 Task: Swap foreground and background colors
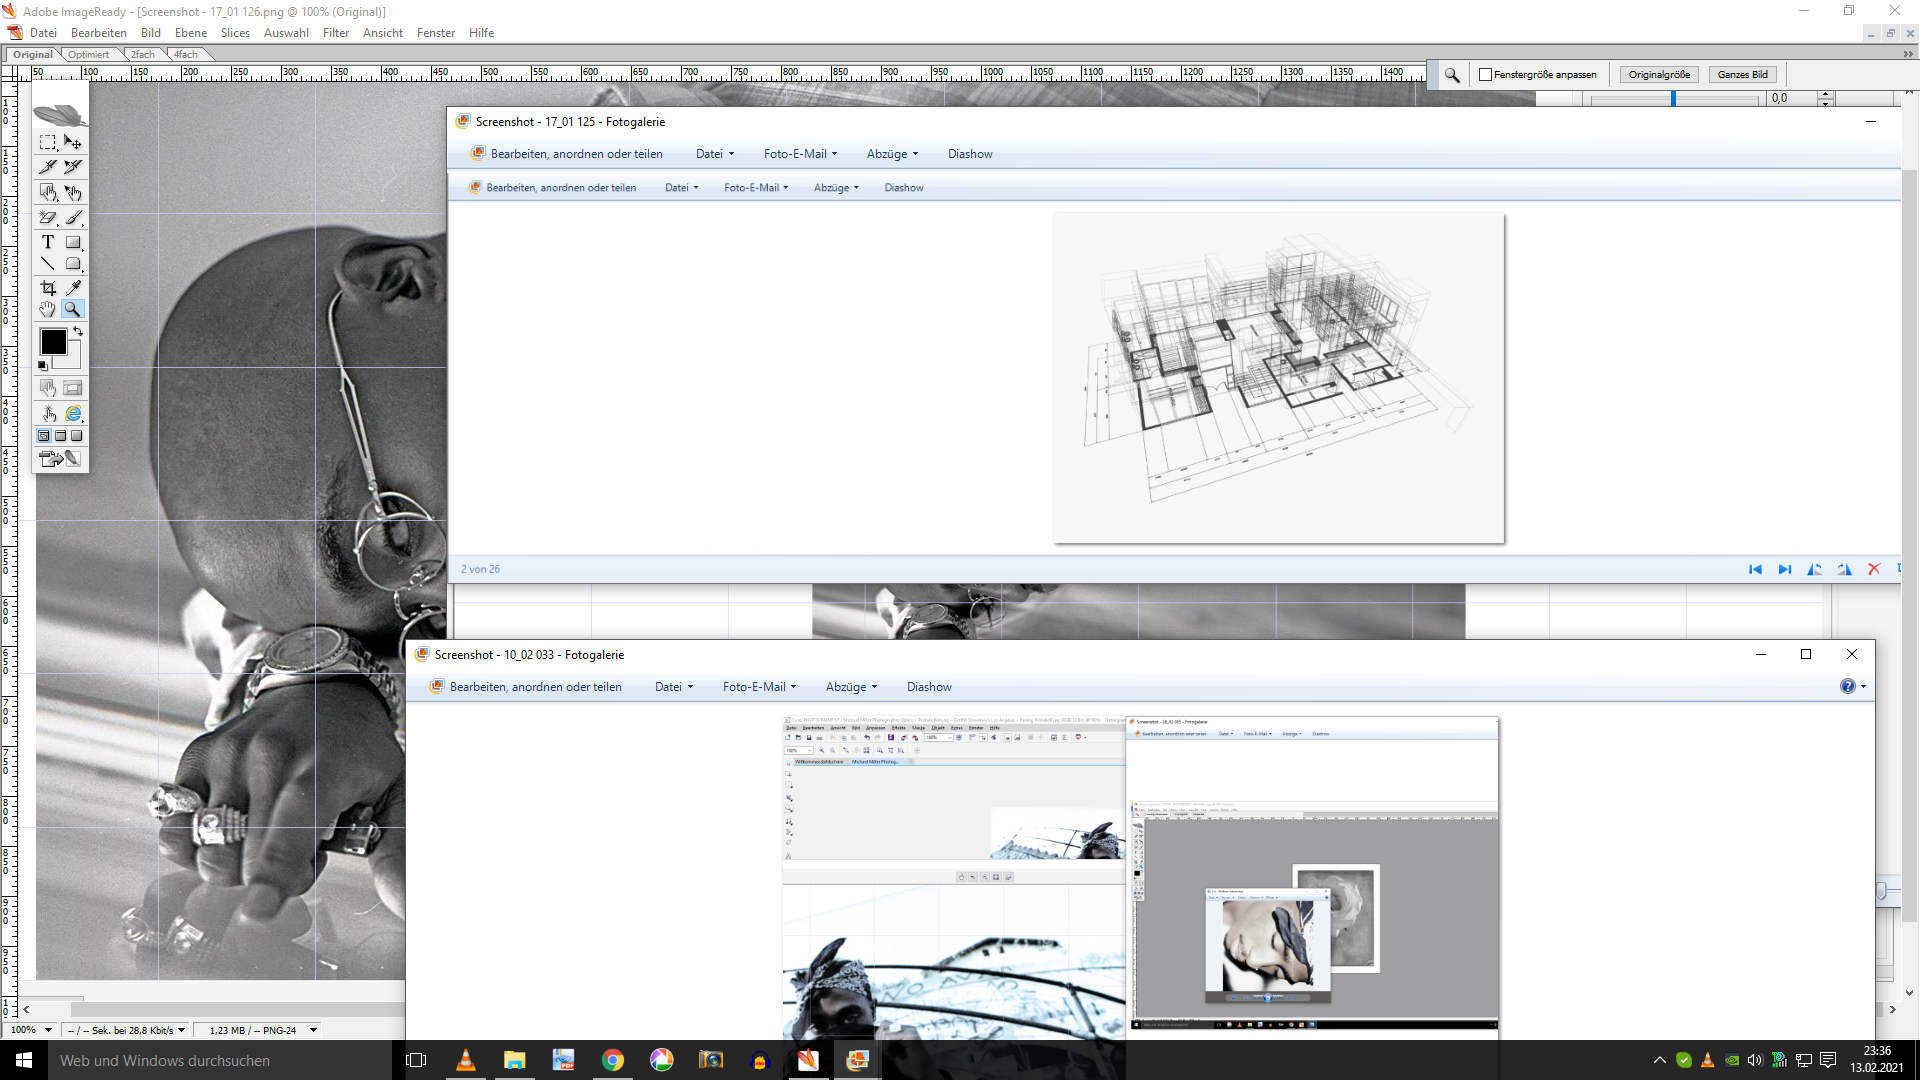[x=78, y=331]
